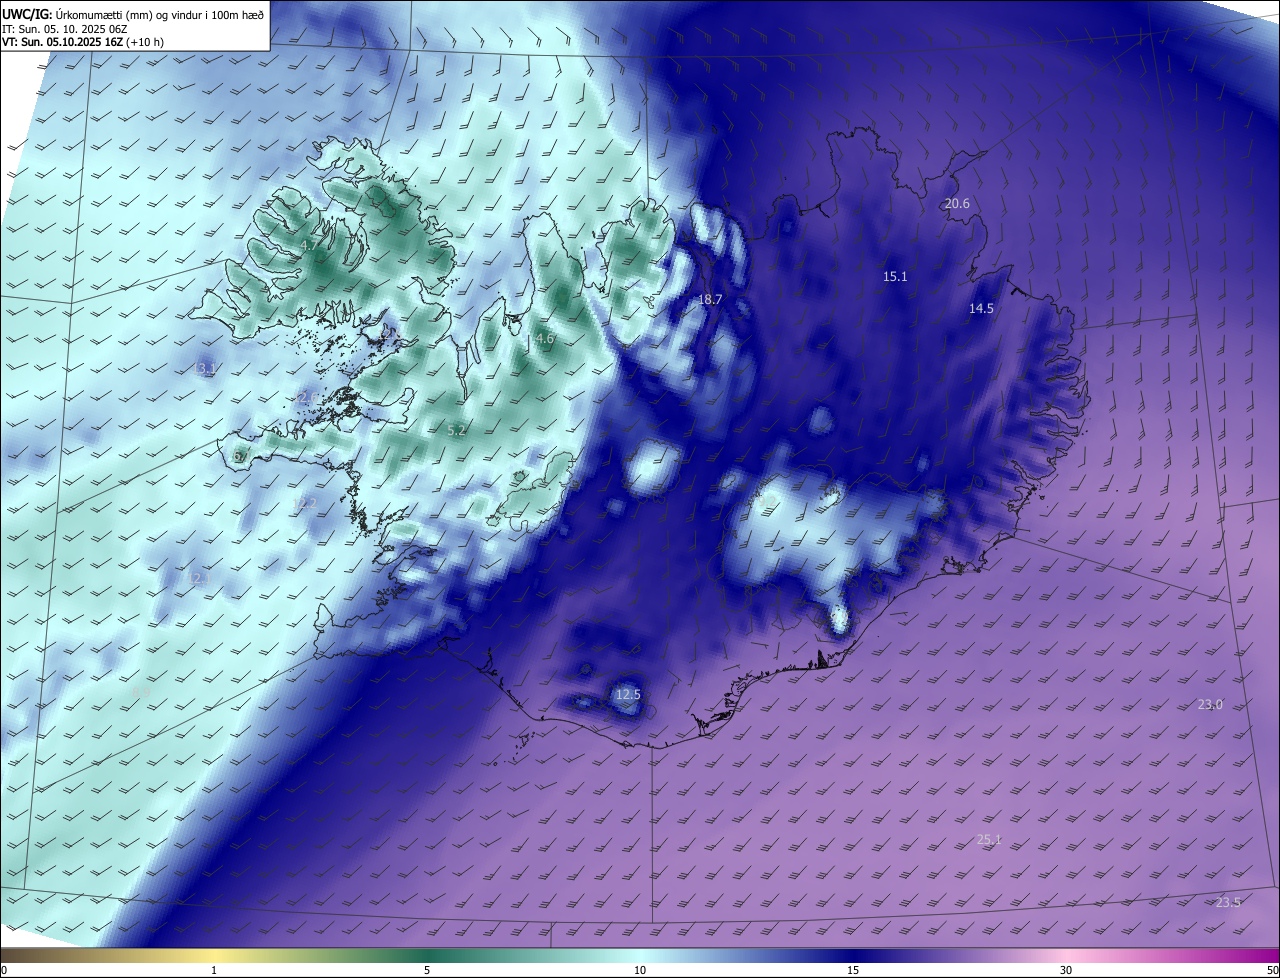
Task: Click the 23.0 value over the ocean
Action: tap(1210, 704)
